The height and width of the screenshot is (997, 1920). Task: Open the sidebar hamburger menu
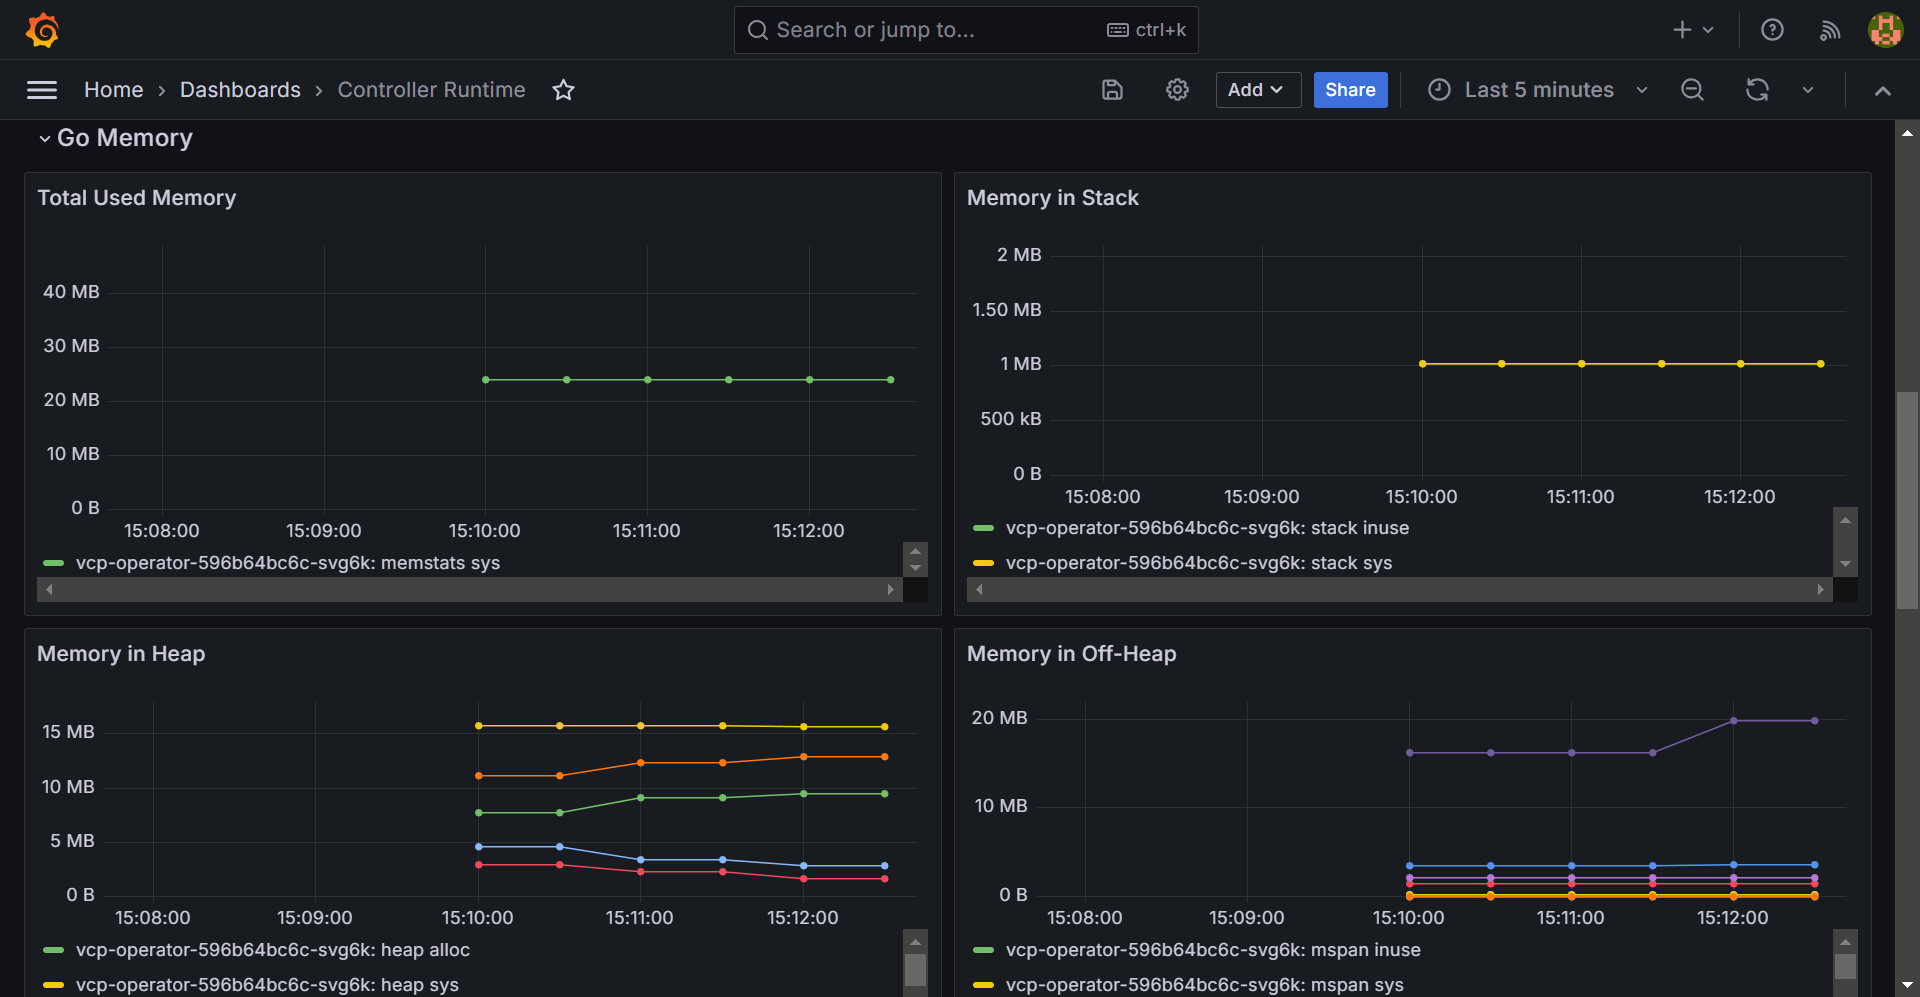[42, 90]
